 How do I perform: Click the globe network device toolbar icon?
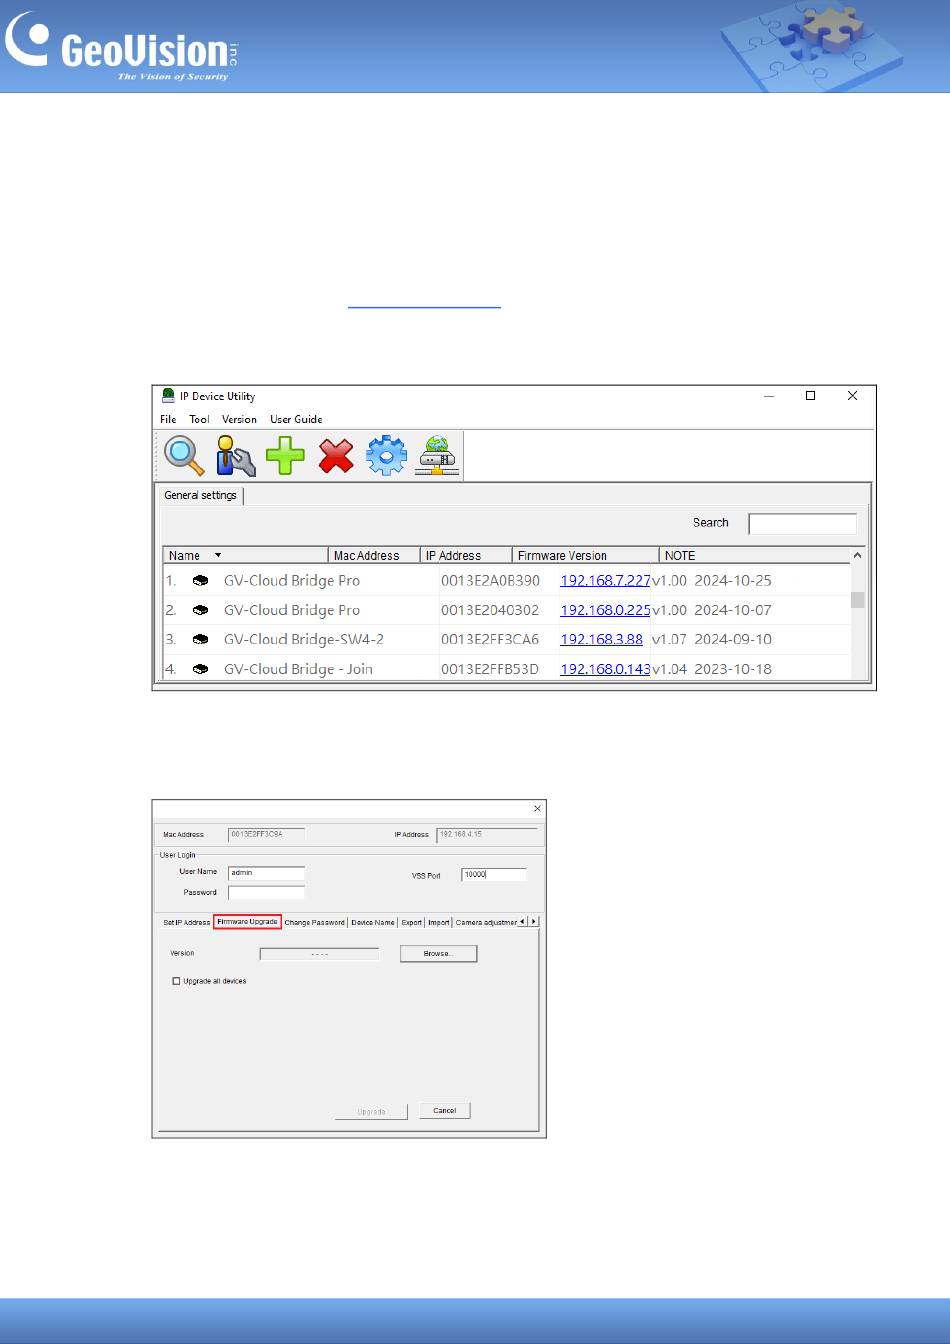coord(438,455)
